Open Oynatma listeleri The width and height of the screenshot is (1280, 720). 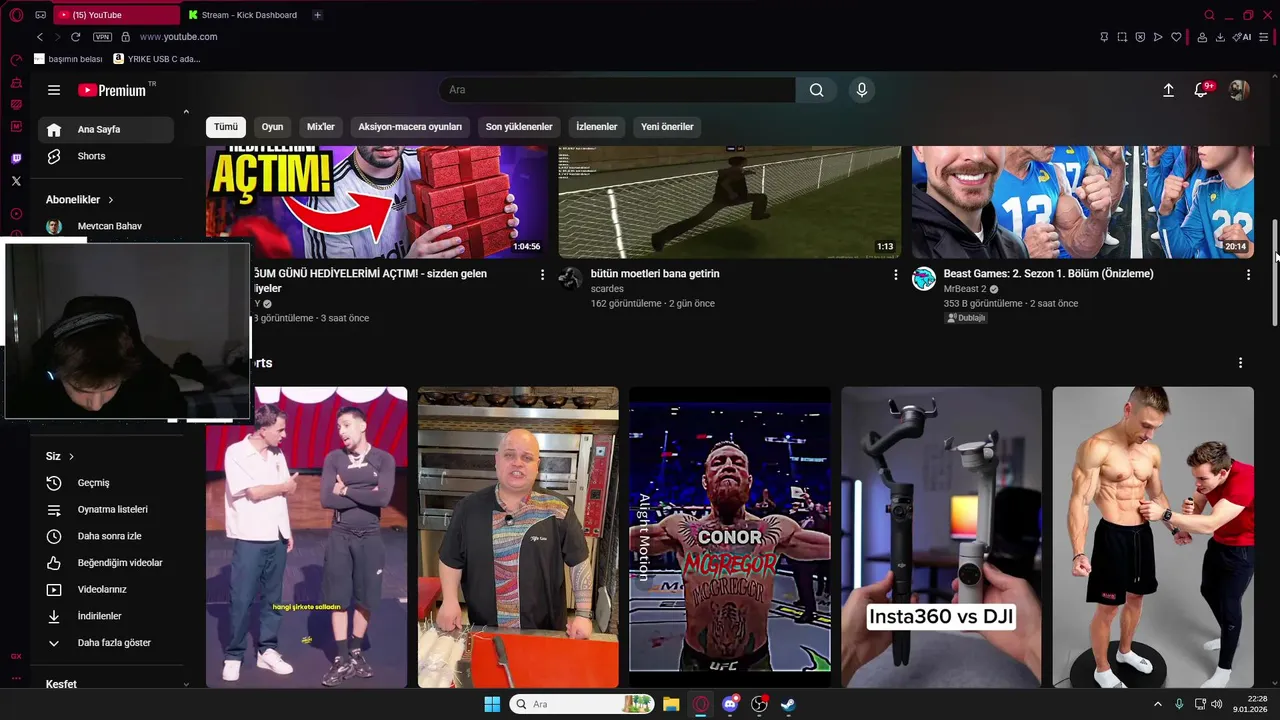click(x=106, y=510)
